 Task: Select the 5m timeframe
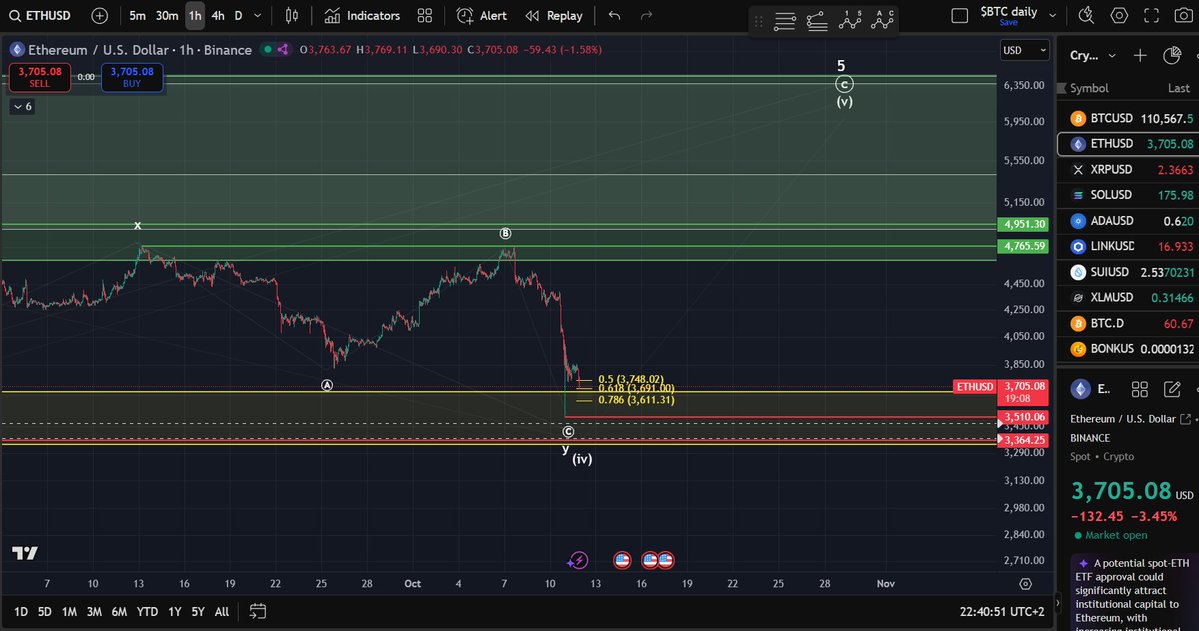[137, 15]
